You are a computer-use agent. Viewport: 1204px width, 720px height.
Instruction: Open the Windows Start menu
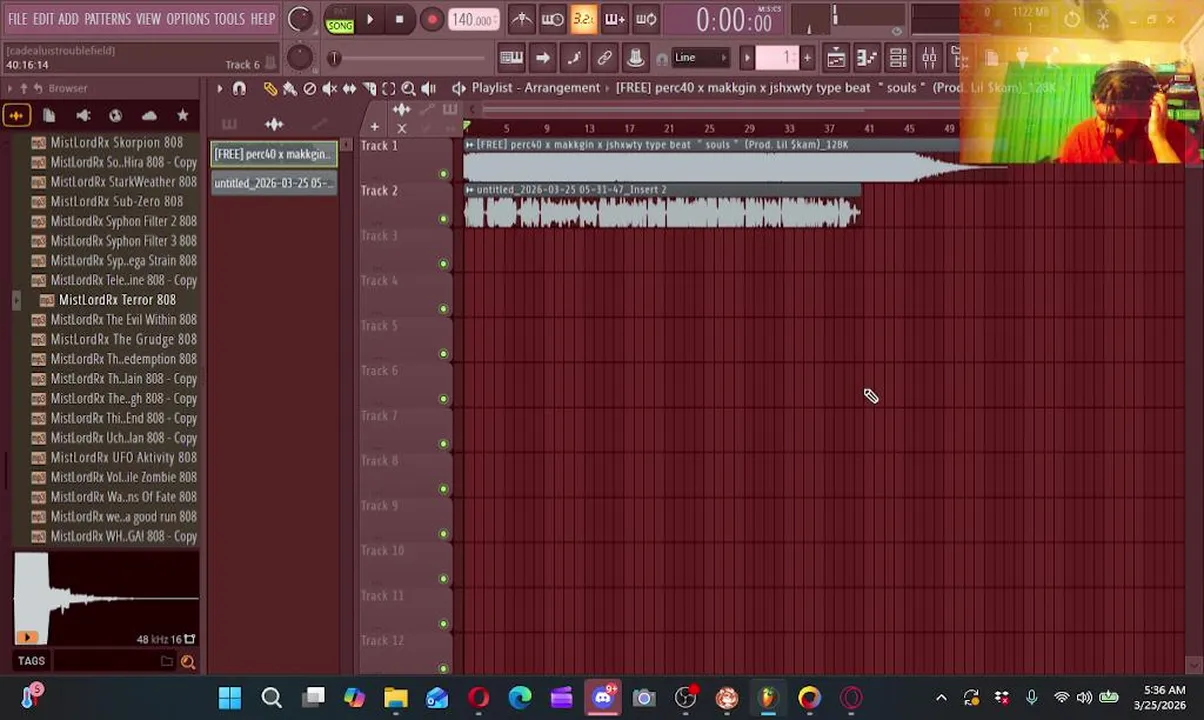230,698
